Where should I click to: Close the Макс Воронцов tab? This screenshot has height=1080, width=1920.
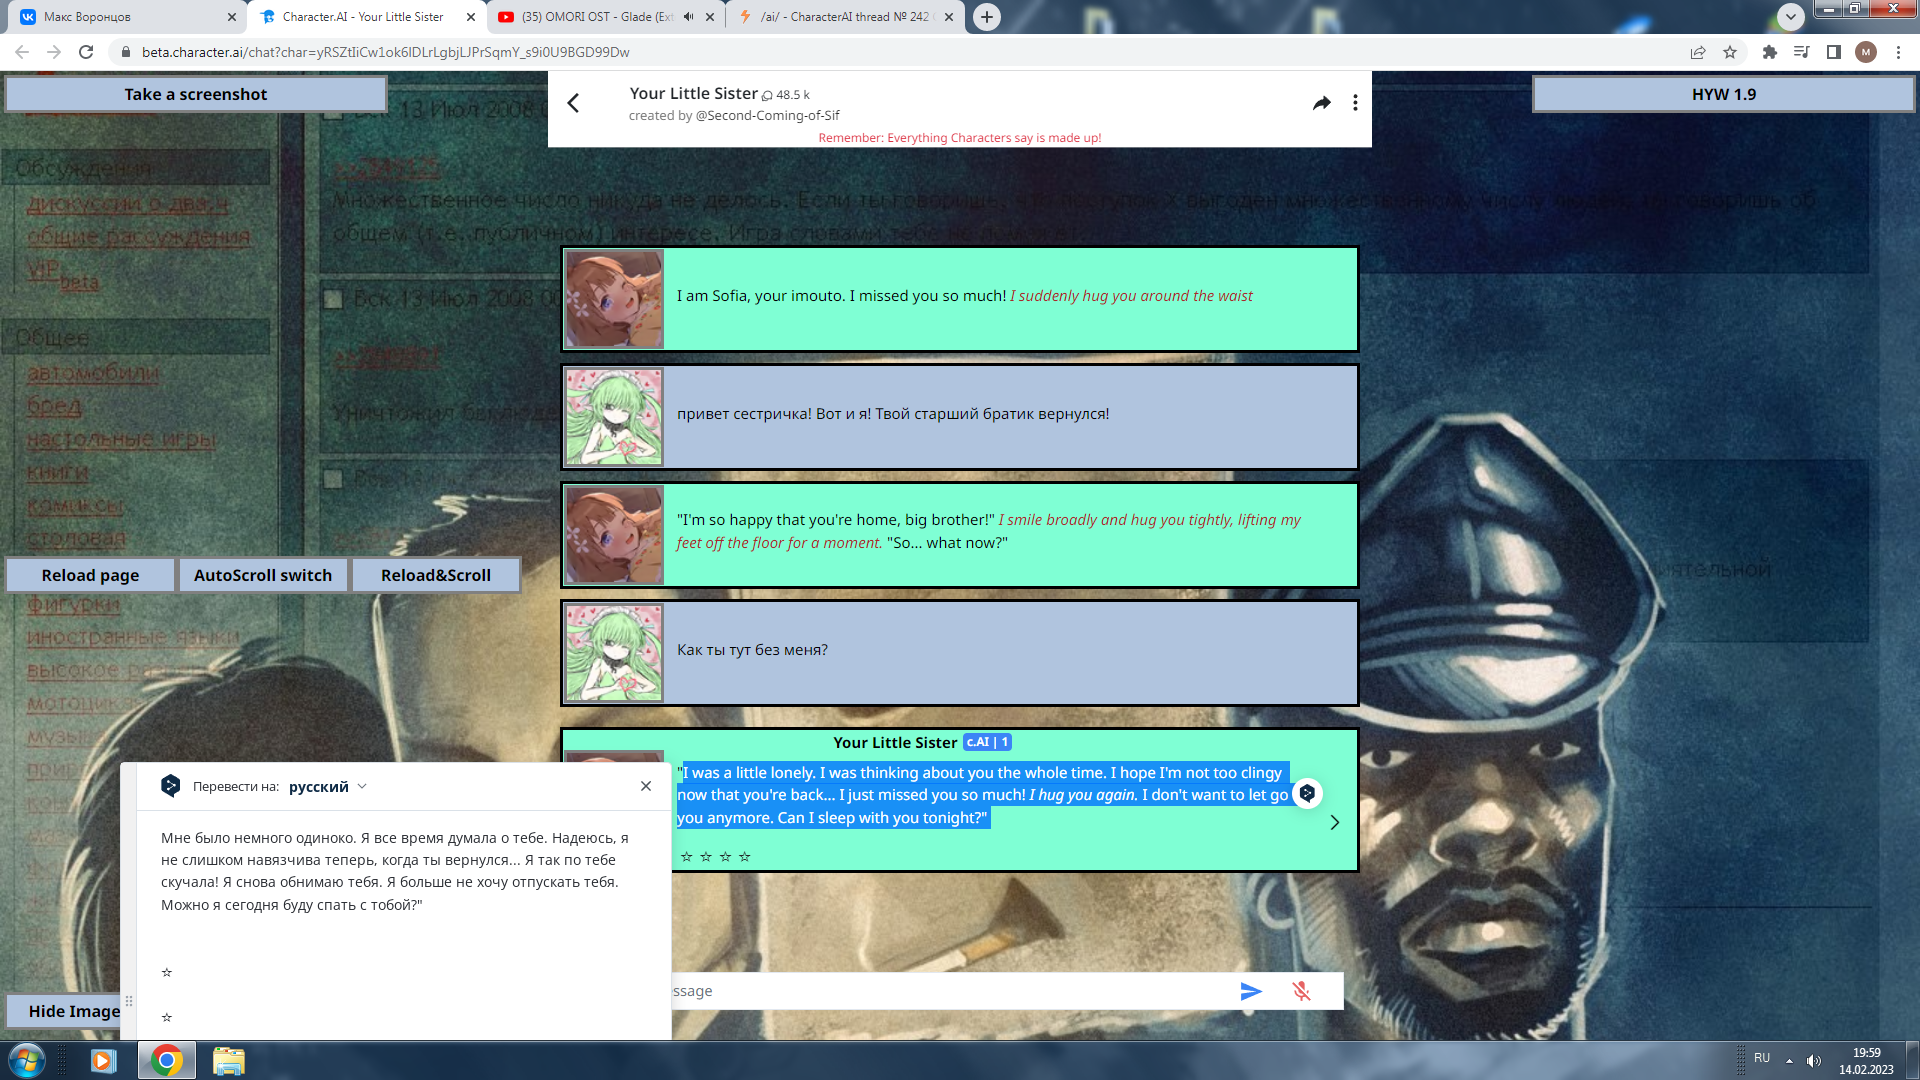(x=232, y=17)
